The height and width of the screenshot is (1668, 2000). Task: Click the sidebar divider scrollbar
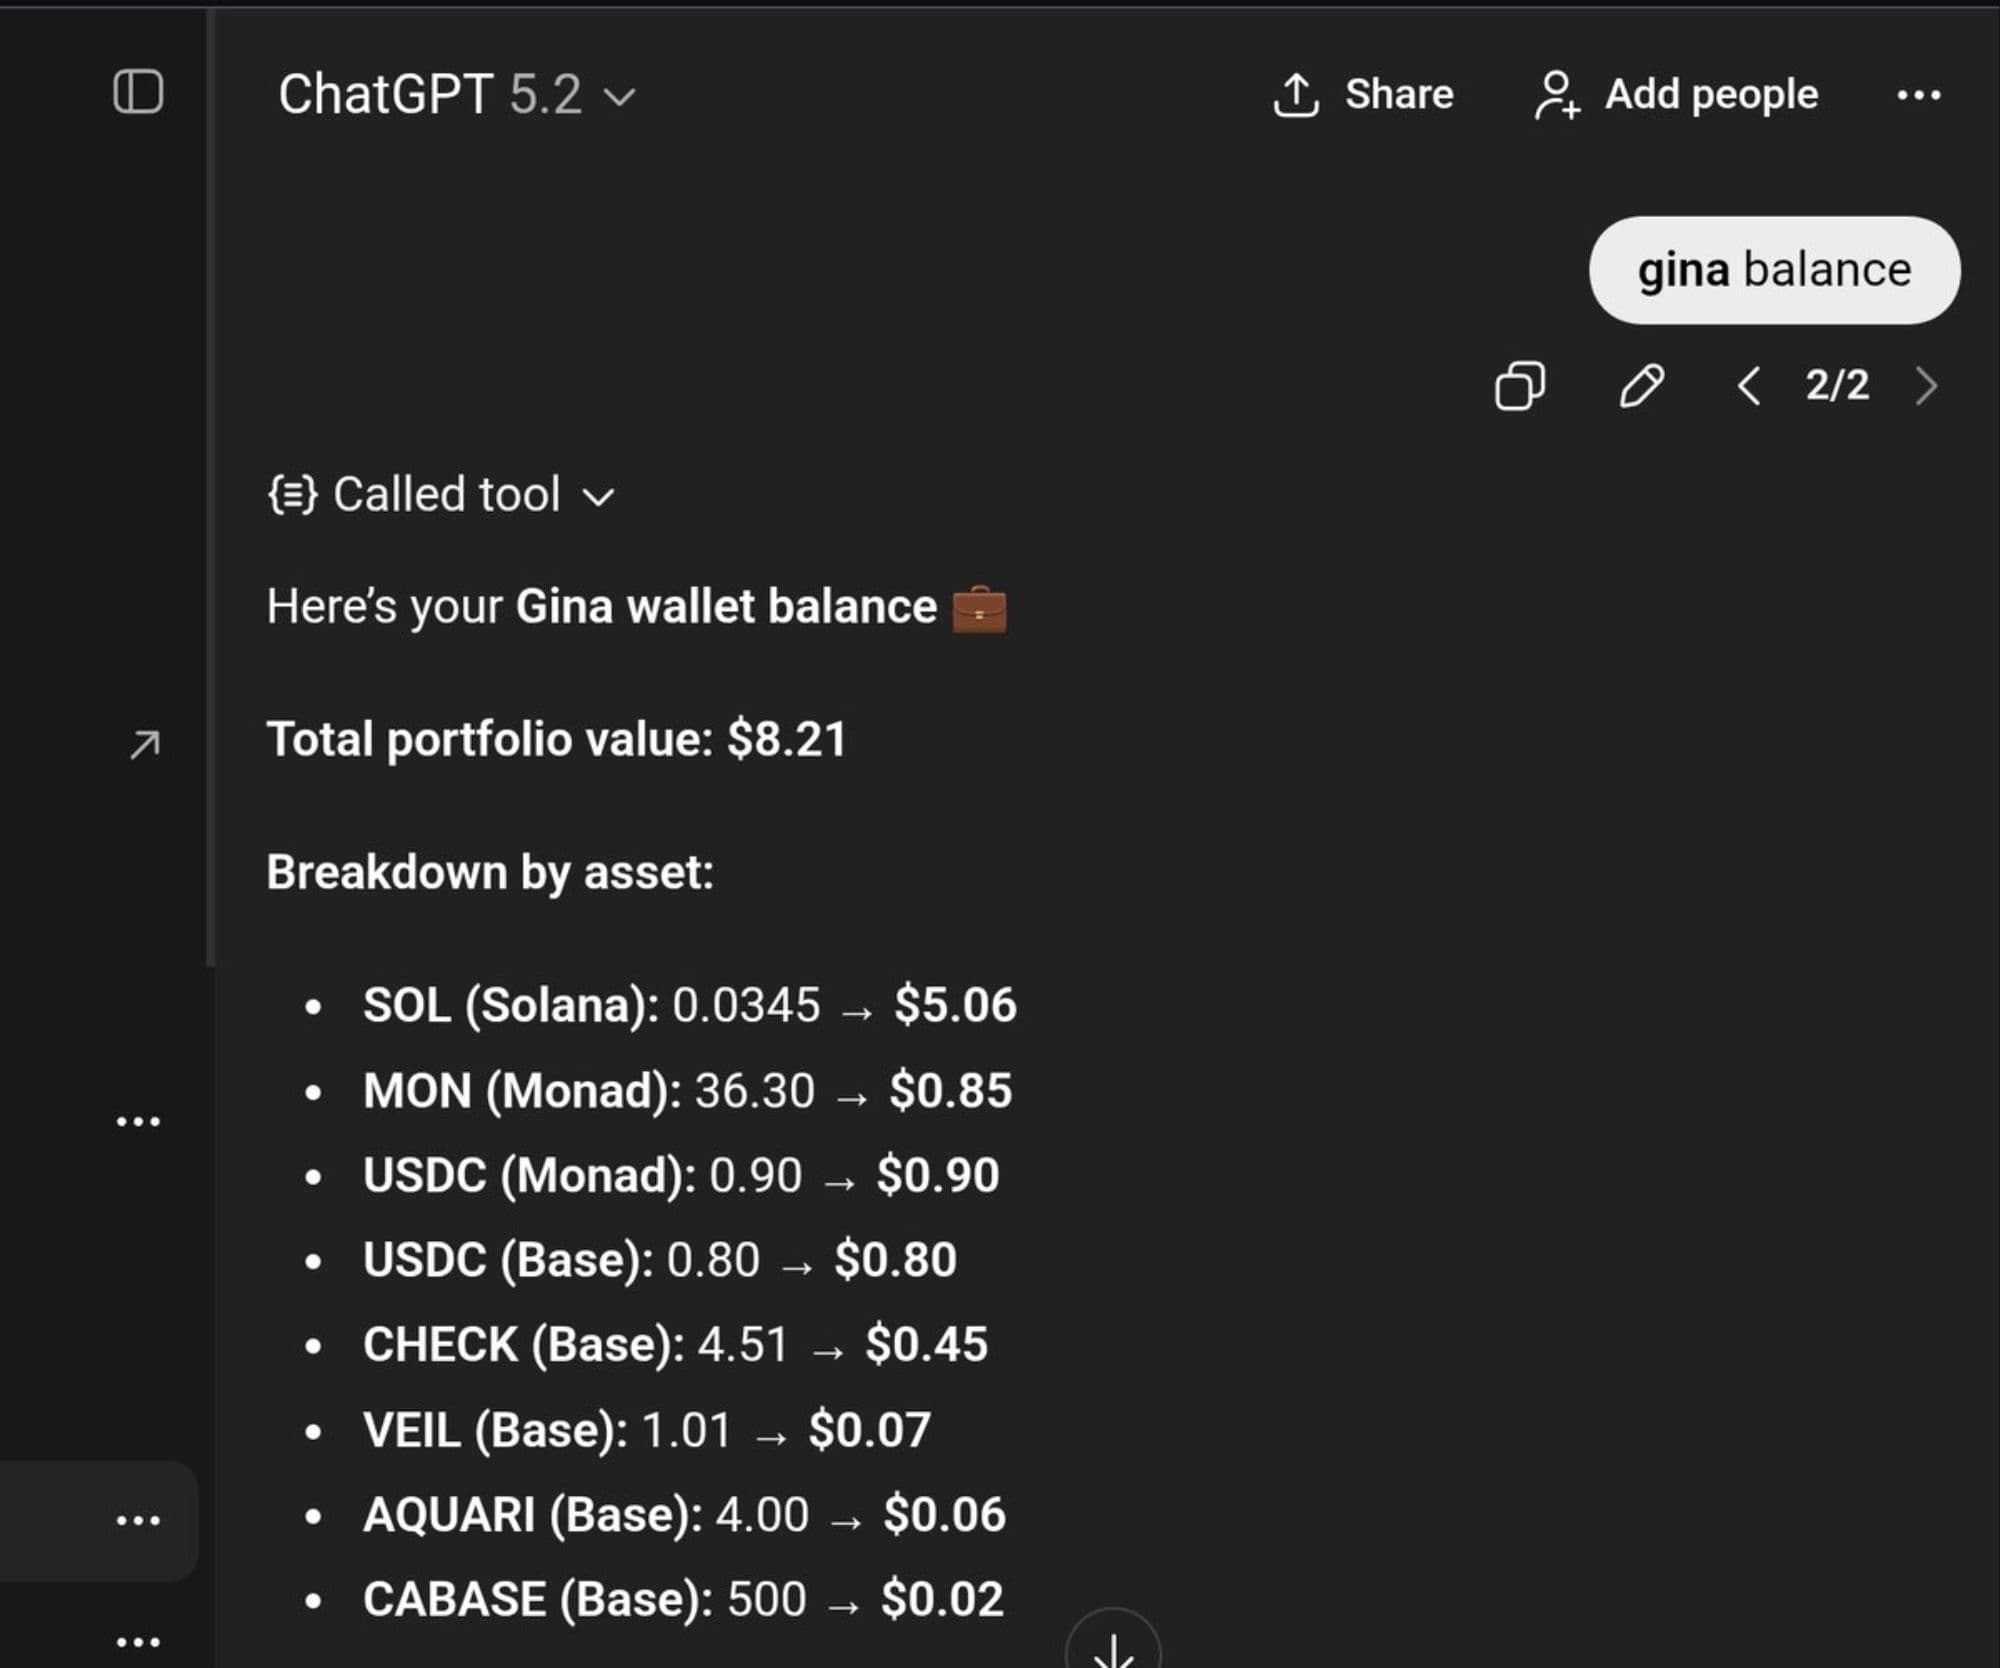210,490
